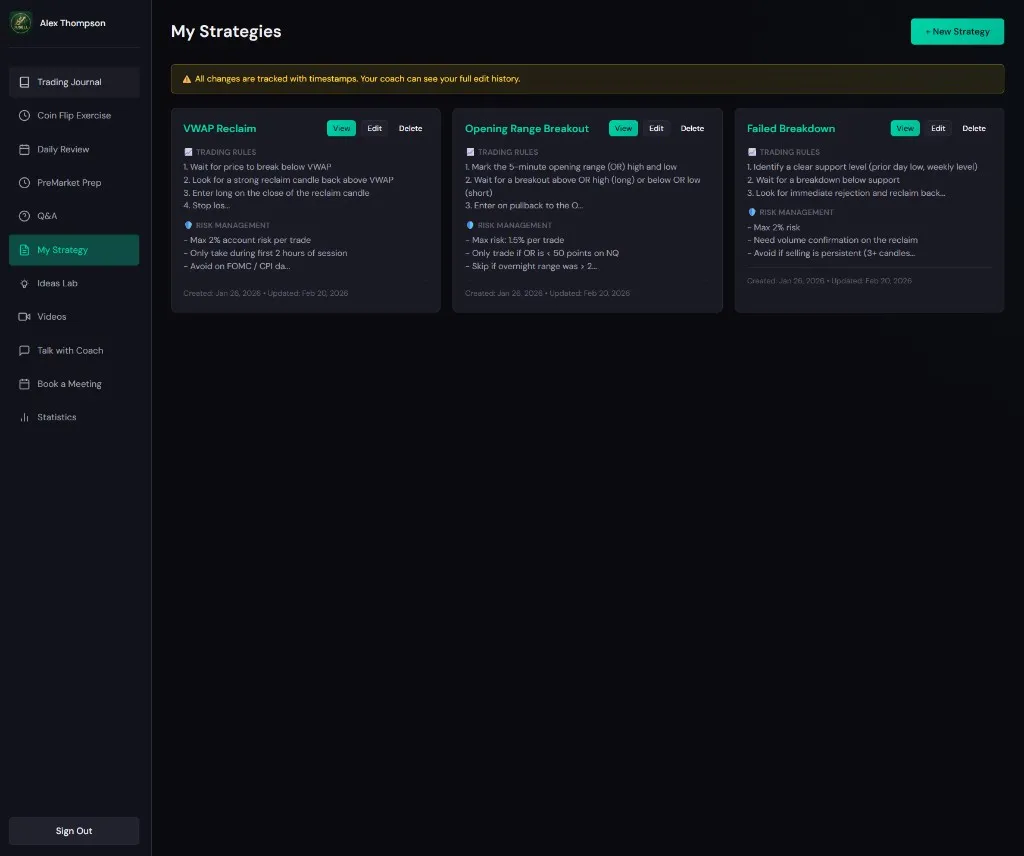Click the Daily Review calendar icon
The width and height of the screenshot is (1024, 856).
pos(25,149)
